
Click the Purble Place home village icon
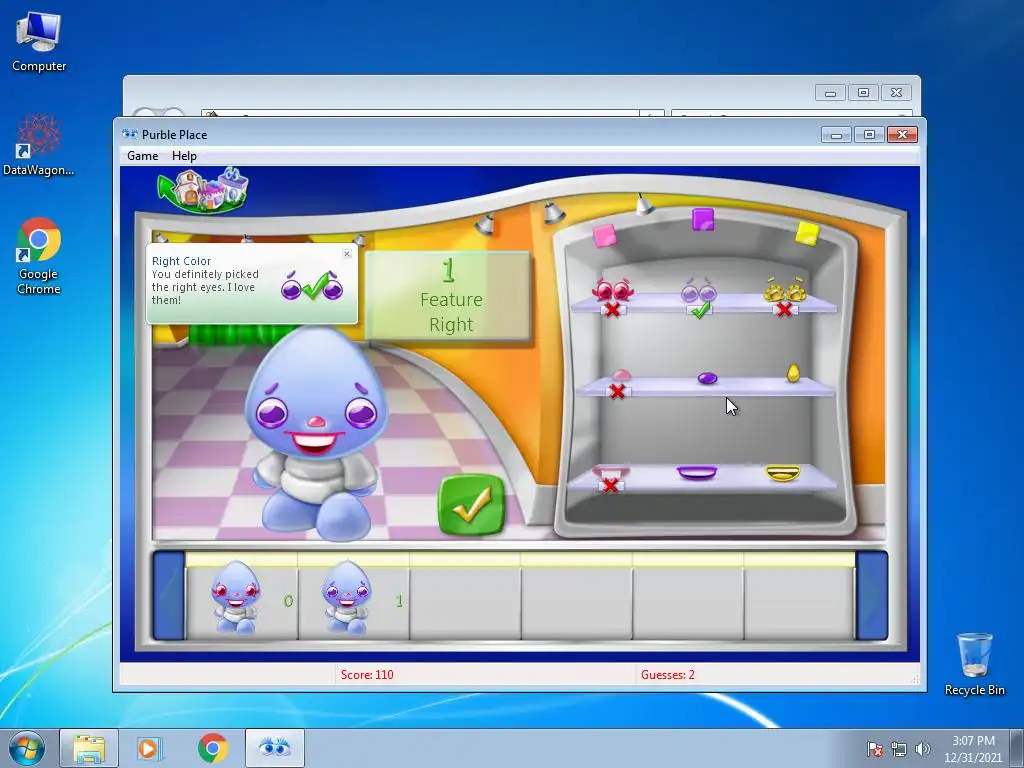pos(203,189)
